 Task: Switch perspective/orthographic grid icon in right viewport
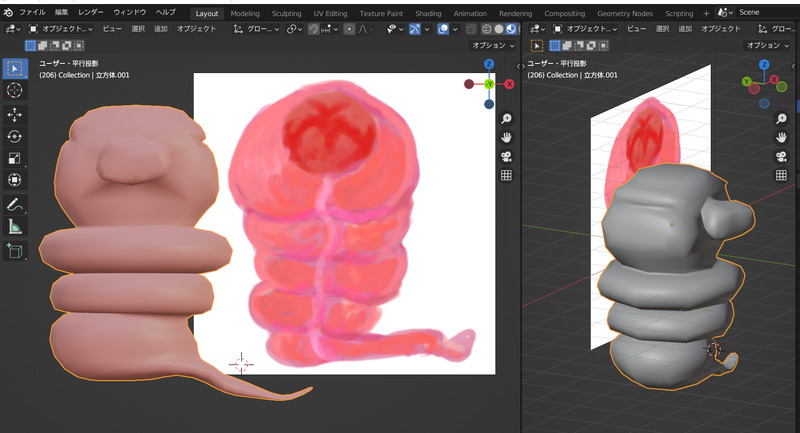[781, 175]
